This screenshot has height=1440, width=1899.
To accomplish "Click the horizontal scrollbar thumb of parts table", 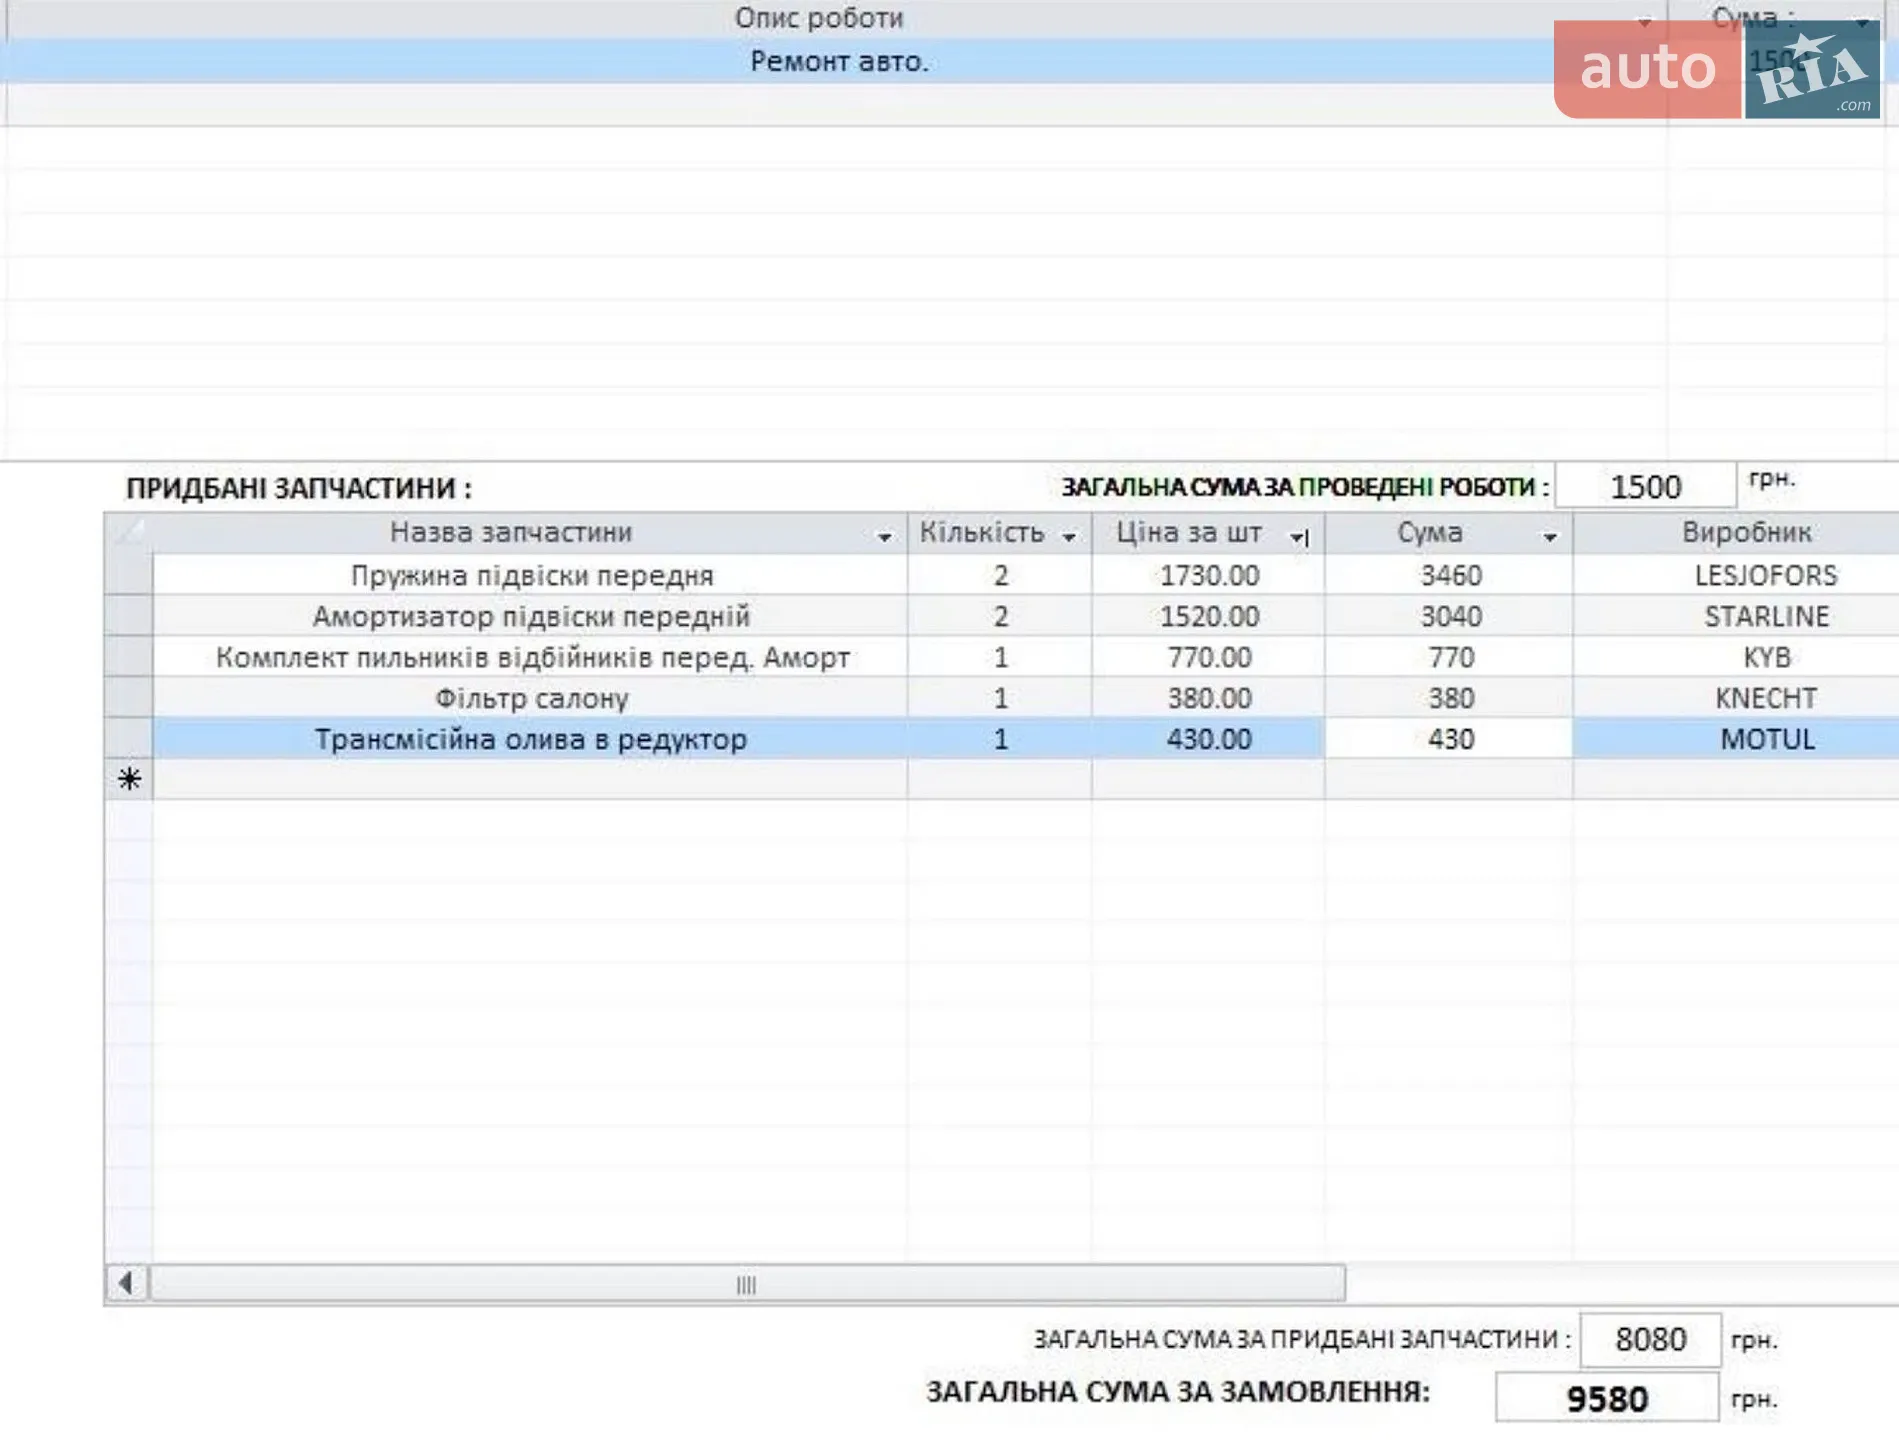I will tap(746, 1284).
